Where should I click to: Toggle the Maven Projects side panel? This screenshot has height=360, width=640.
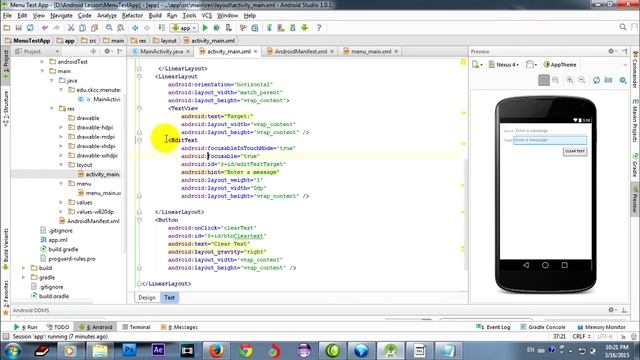(x=635, y=120)
